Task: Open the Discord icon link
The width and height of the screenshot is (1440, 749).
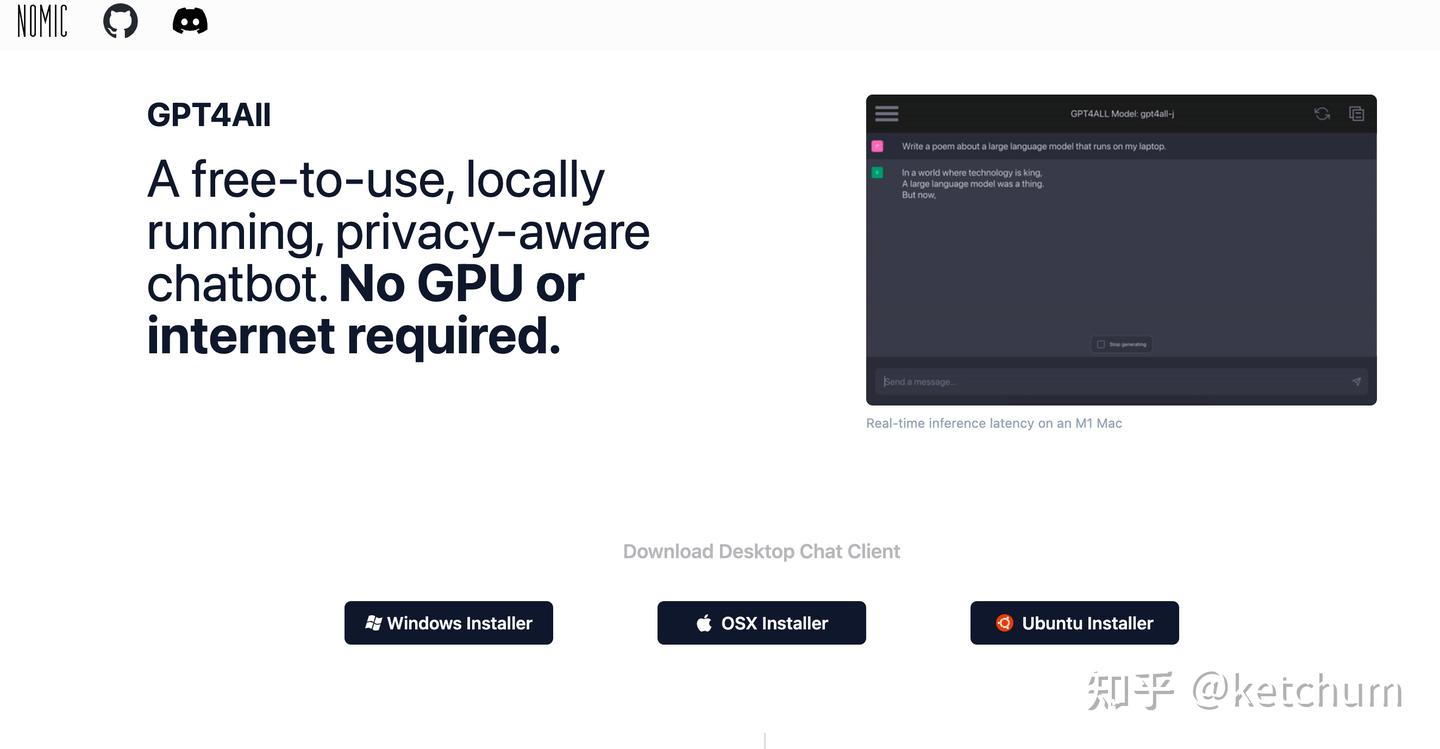Action: (190, 20)
